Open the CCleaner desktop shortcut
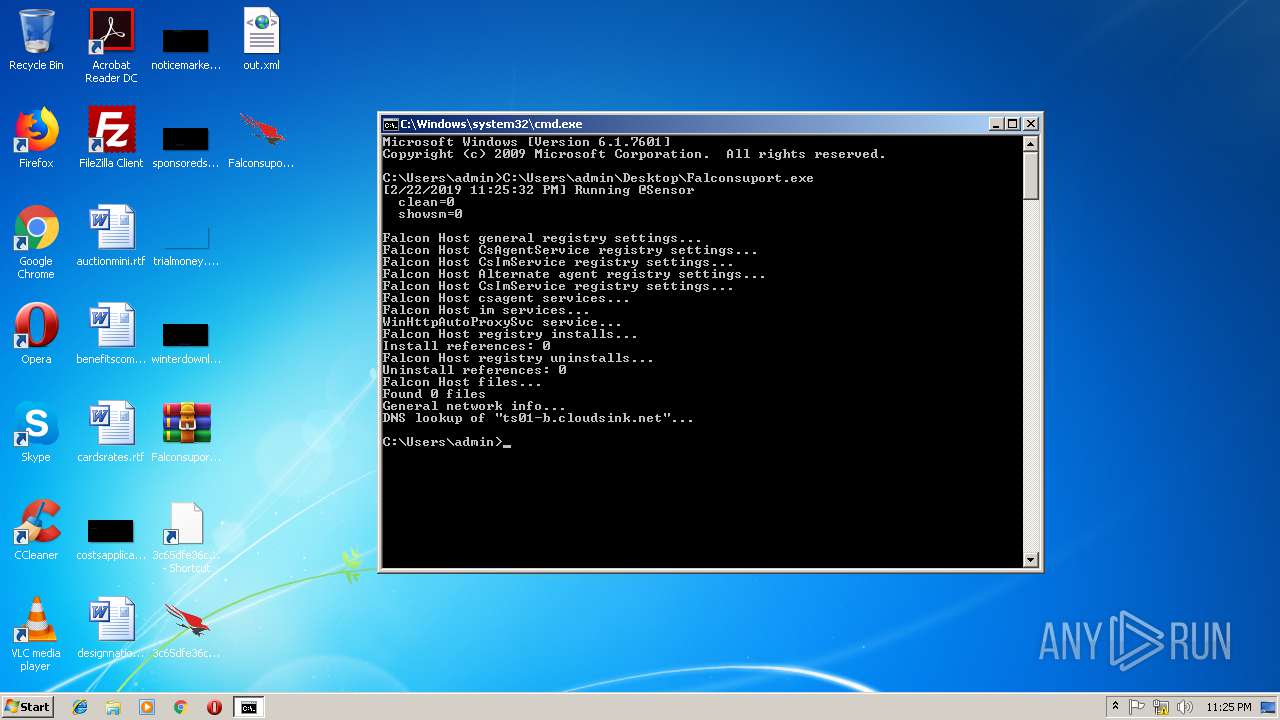 click(x=36, y=530)
